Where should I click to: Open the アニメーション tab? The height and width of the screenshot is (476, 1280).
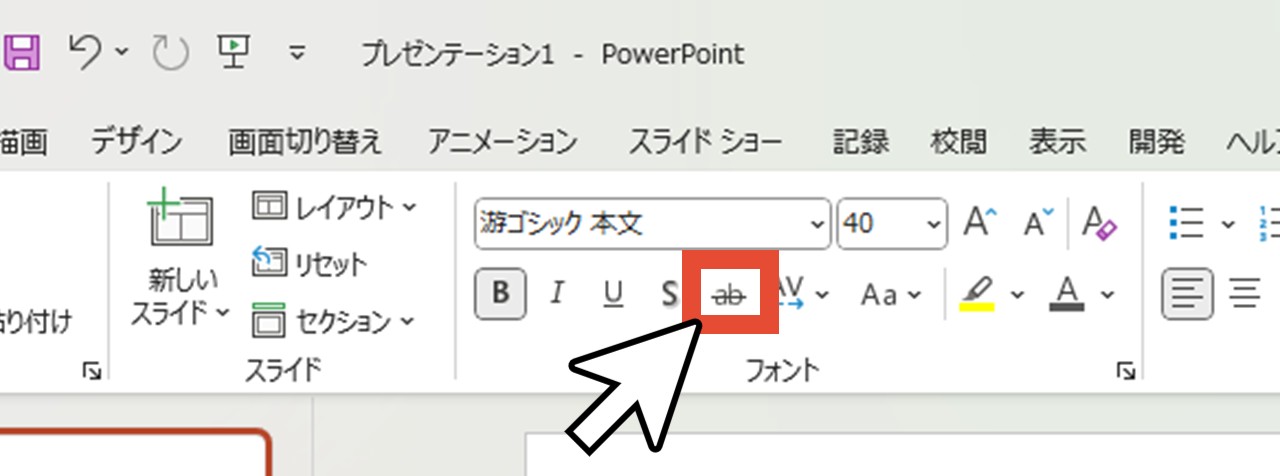(x=503, y=141)
